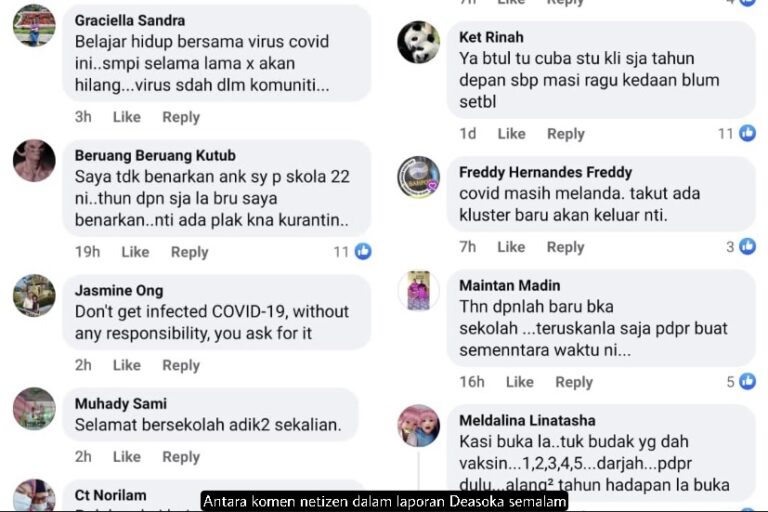Open the 19h timestamp on Beruang's comment
The width and height of the screenshot is (768, 512).
point(87,252)
